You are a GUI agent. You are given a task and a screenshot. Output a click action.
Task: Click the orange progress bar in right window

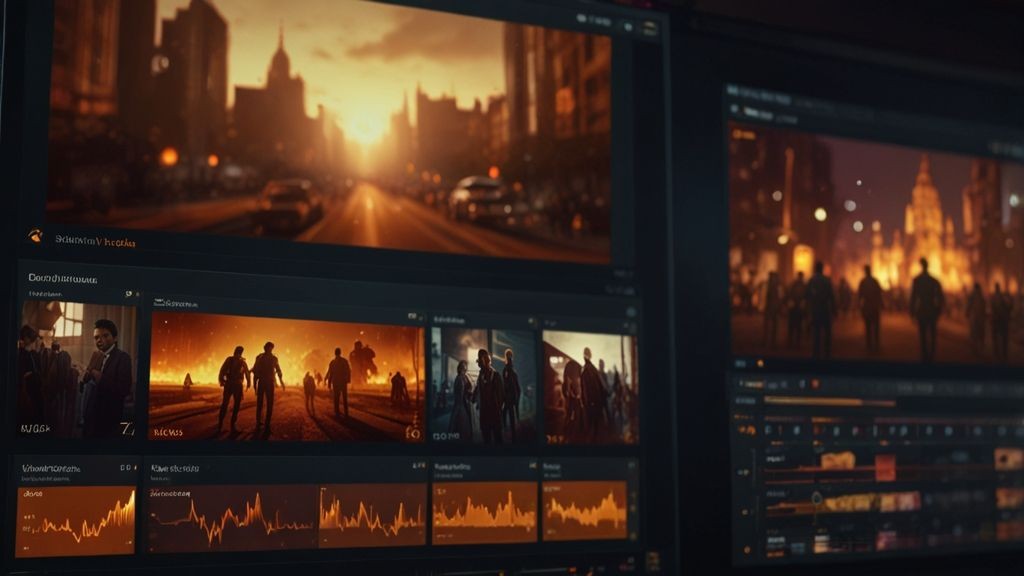point(829,402)
